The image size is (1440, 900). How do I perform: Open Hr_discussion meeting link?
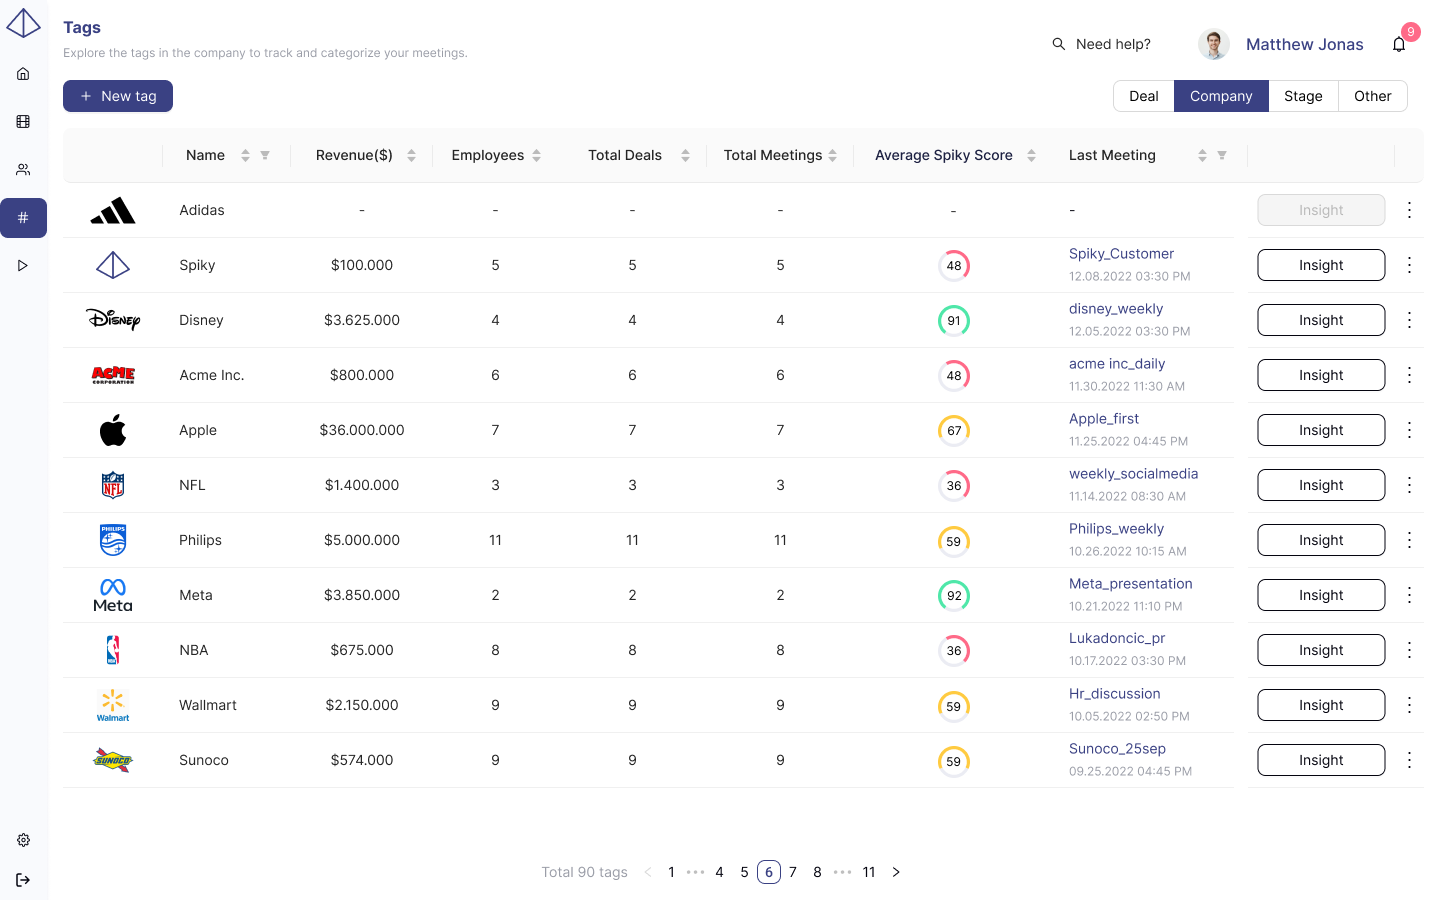[x=1115, y=694]
